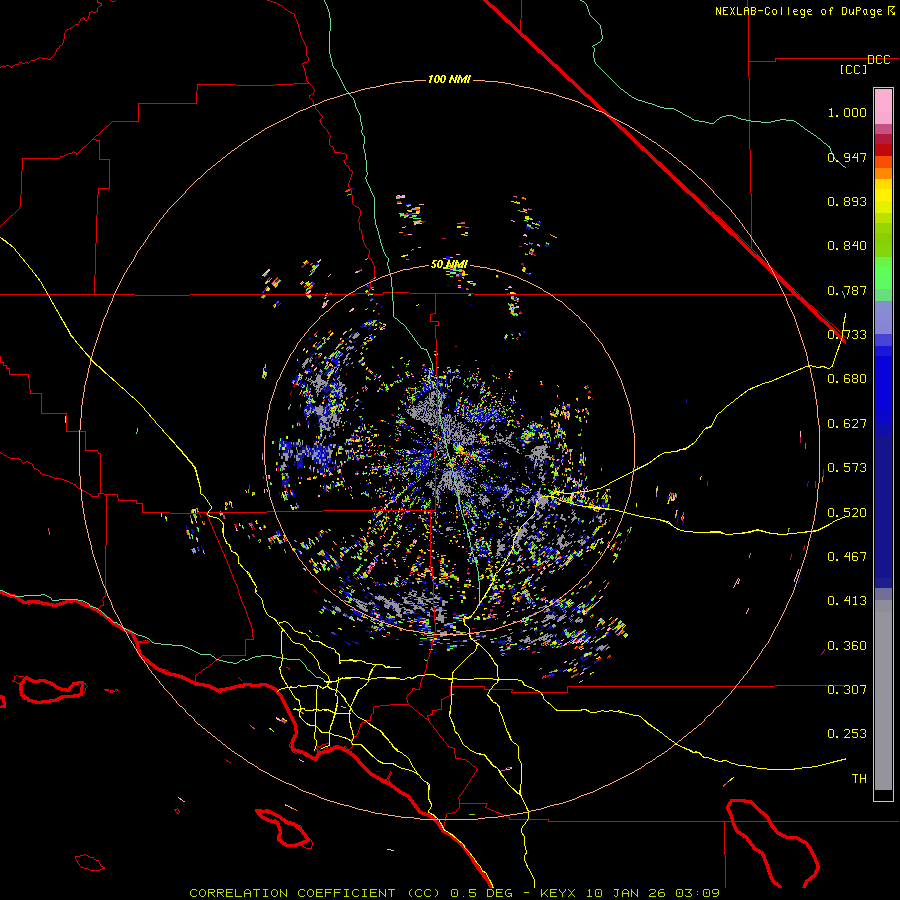The width and height of the screenshot is (900, 900).
Task: Click the 0.5 DEG elevation text
Action: click(482, 893)
